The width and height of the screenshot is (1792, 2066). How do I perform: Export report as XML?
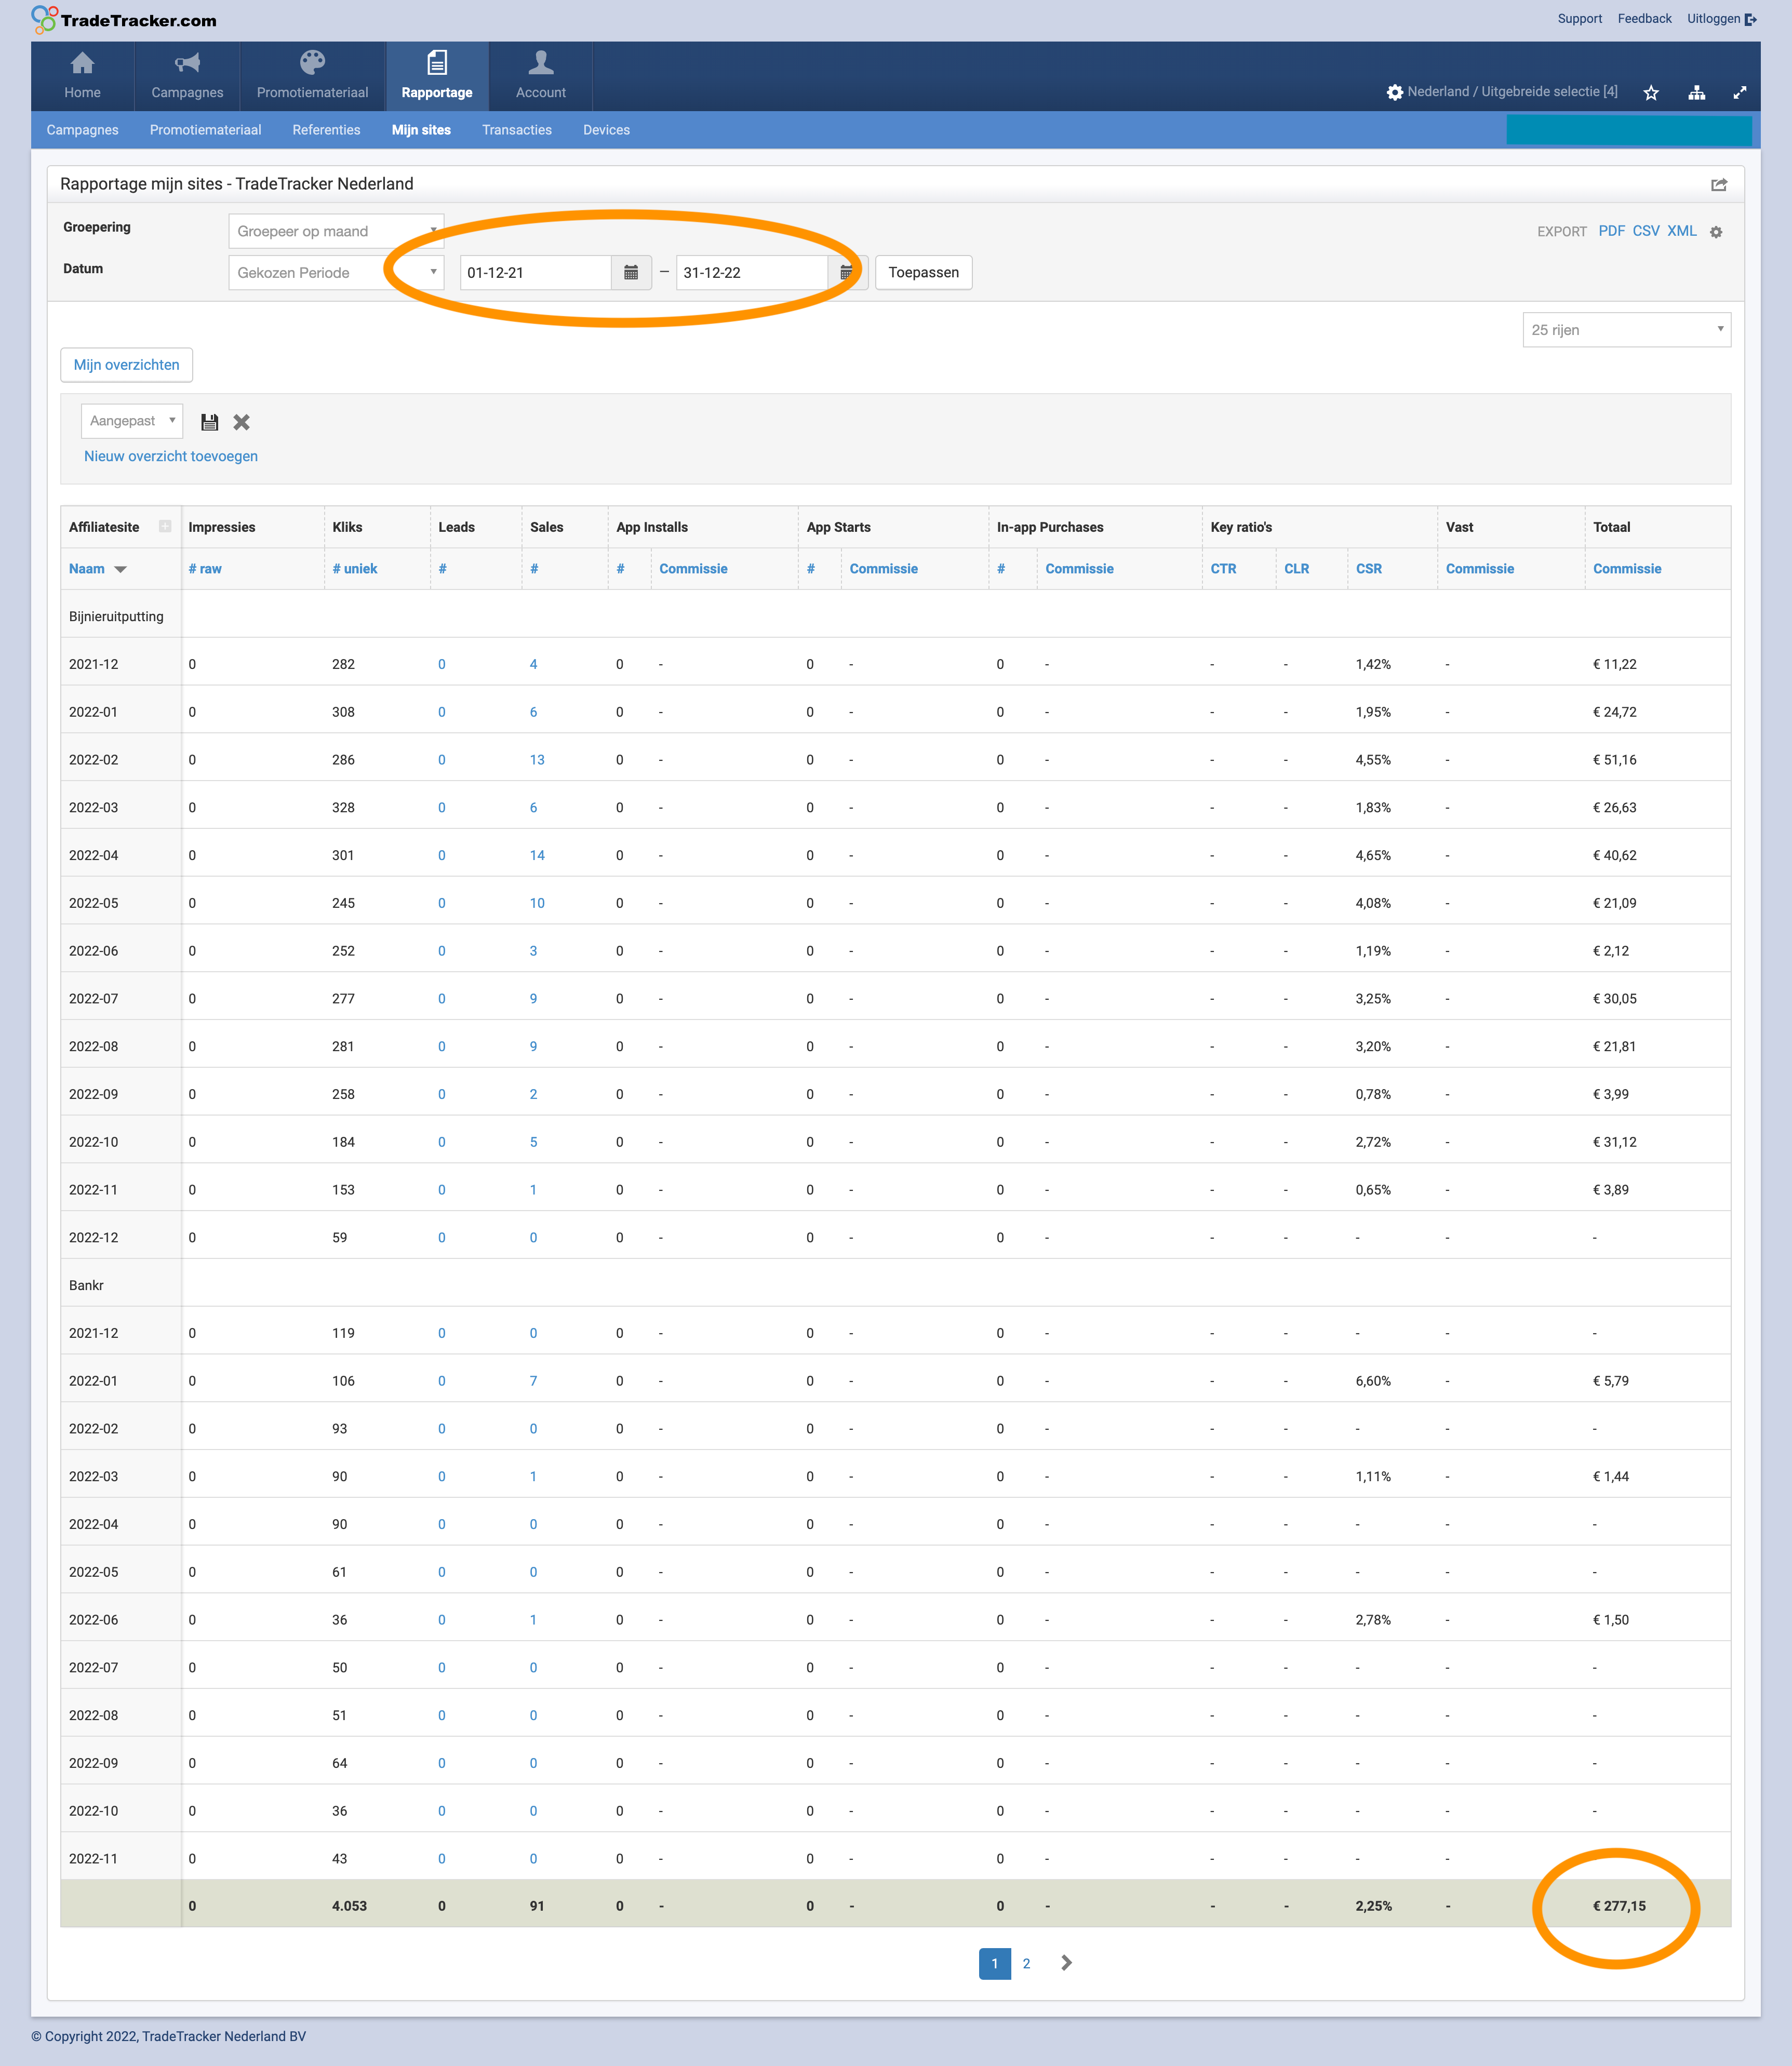click(1682, 231)
